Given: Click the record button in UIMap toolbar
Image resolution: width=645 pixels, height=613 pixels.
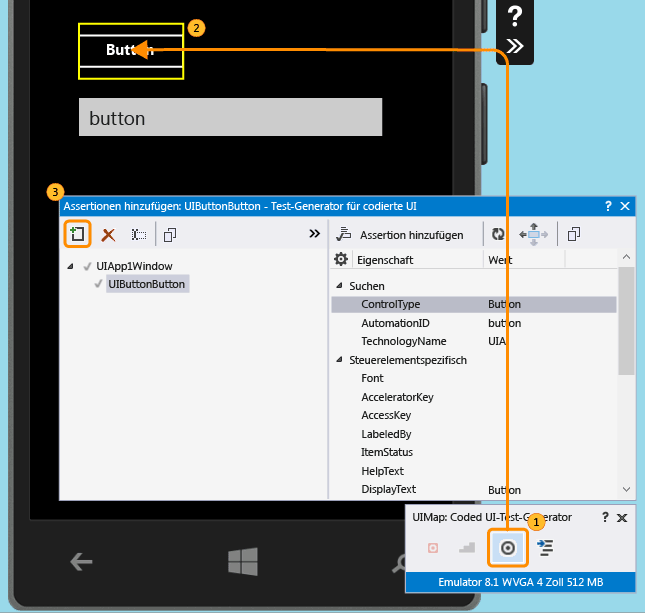Looking at the screenshot, I should pos(433,548).
